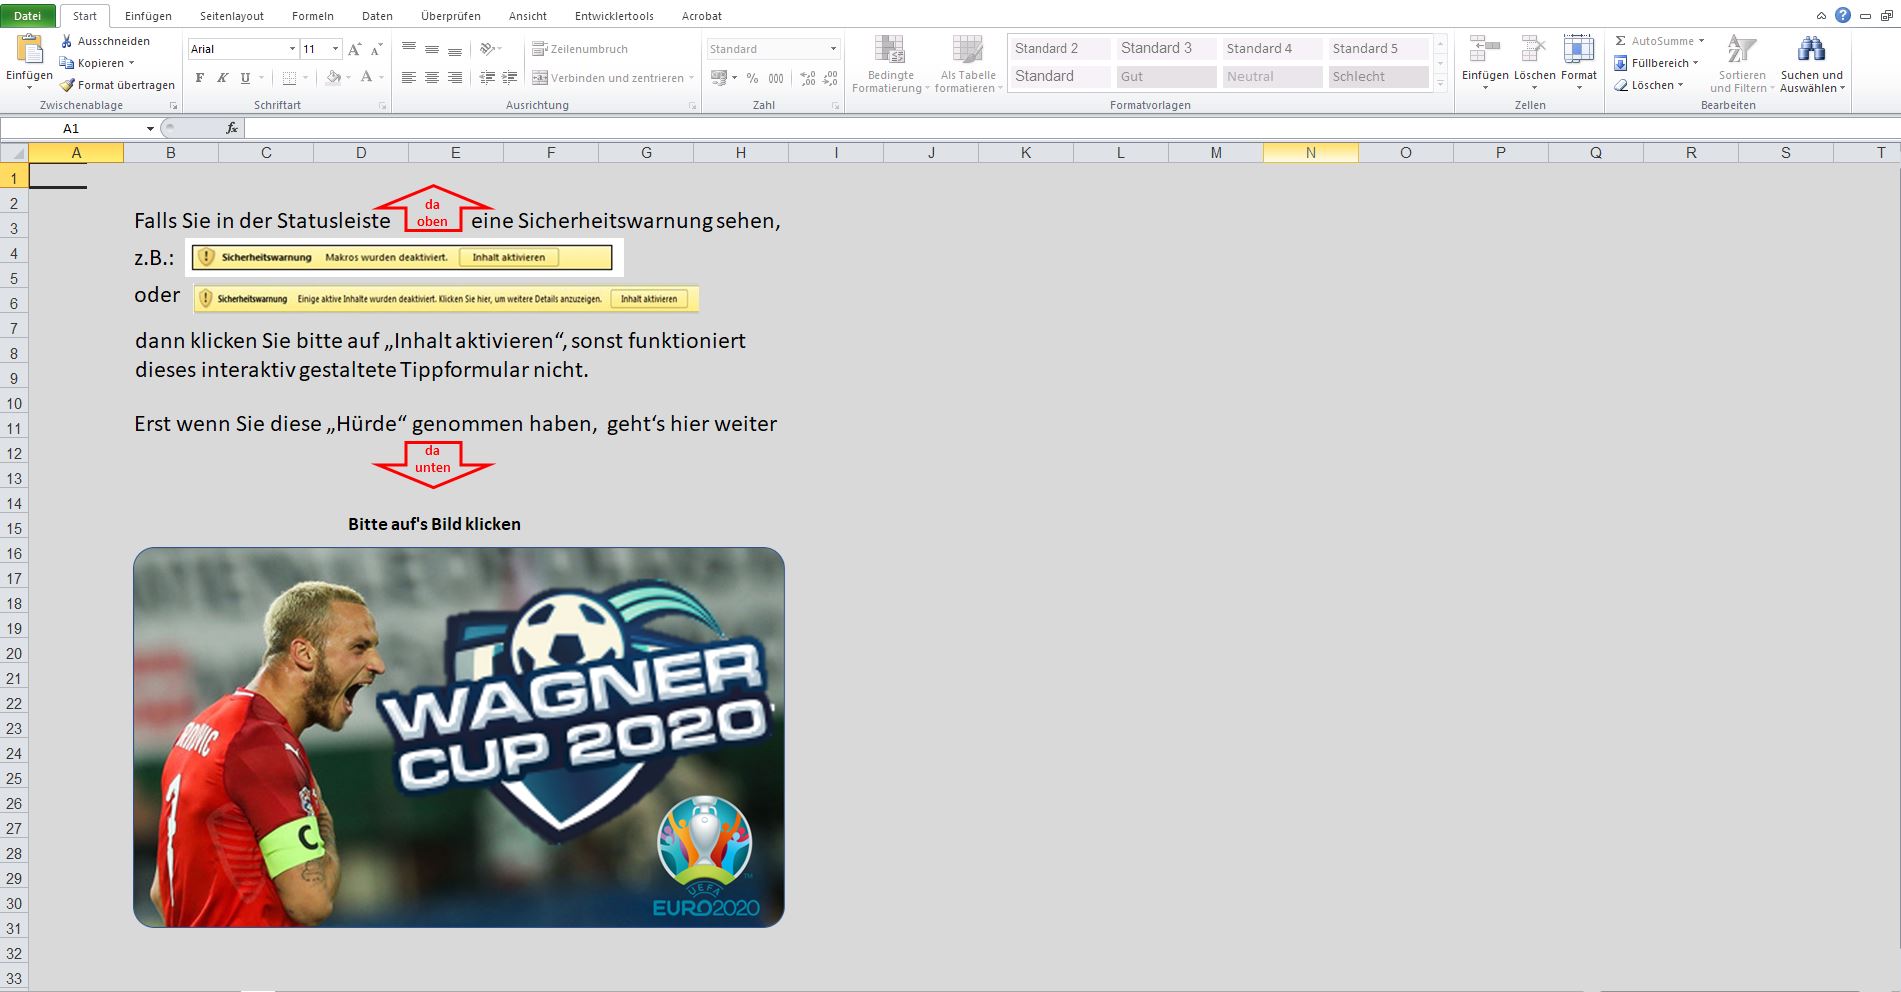Click the fill color paint bucket

pos(333,78)
